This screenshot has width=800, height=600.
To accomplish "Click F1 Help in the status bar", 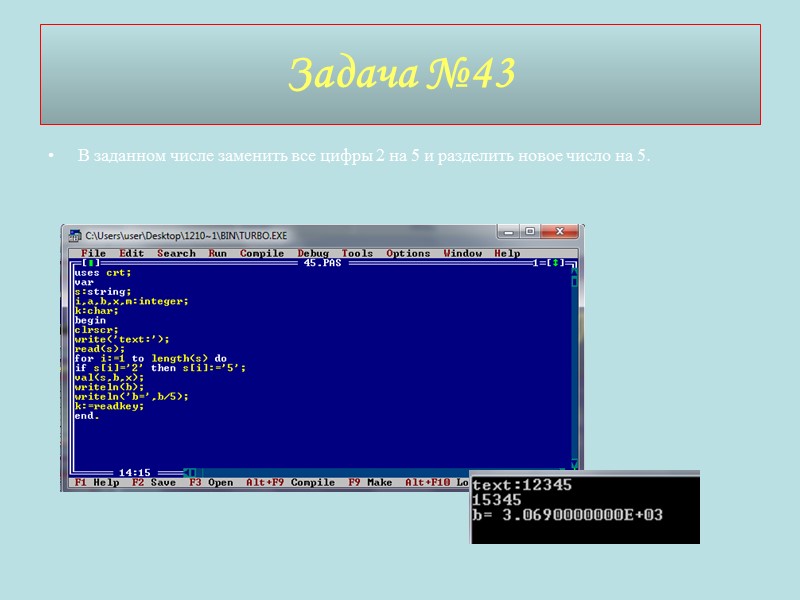I will [97, 482].
